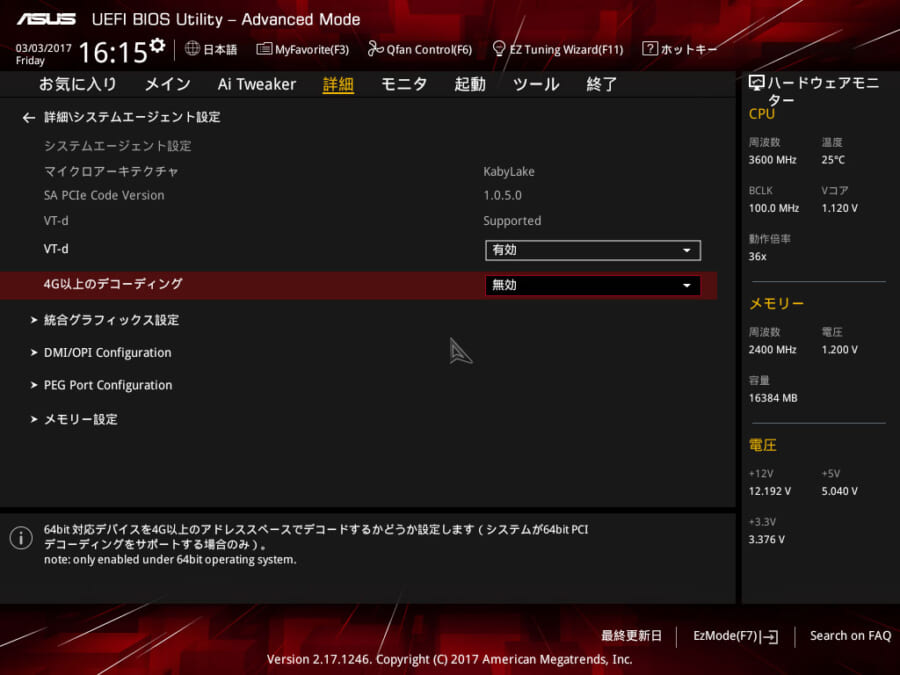
Task: Click the EZ Tuning Wizard lightbulb icon
Action: [499, 49]
